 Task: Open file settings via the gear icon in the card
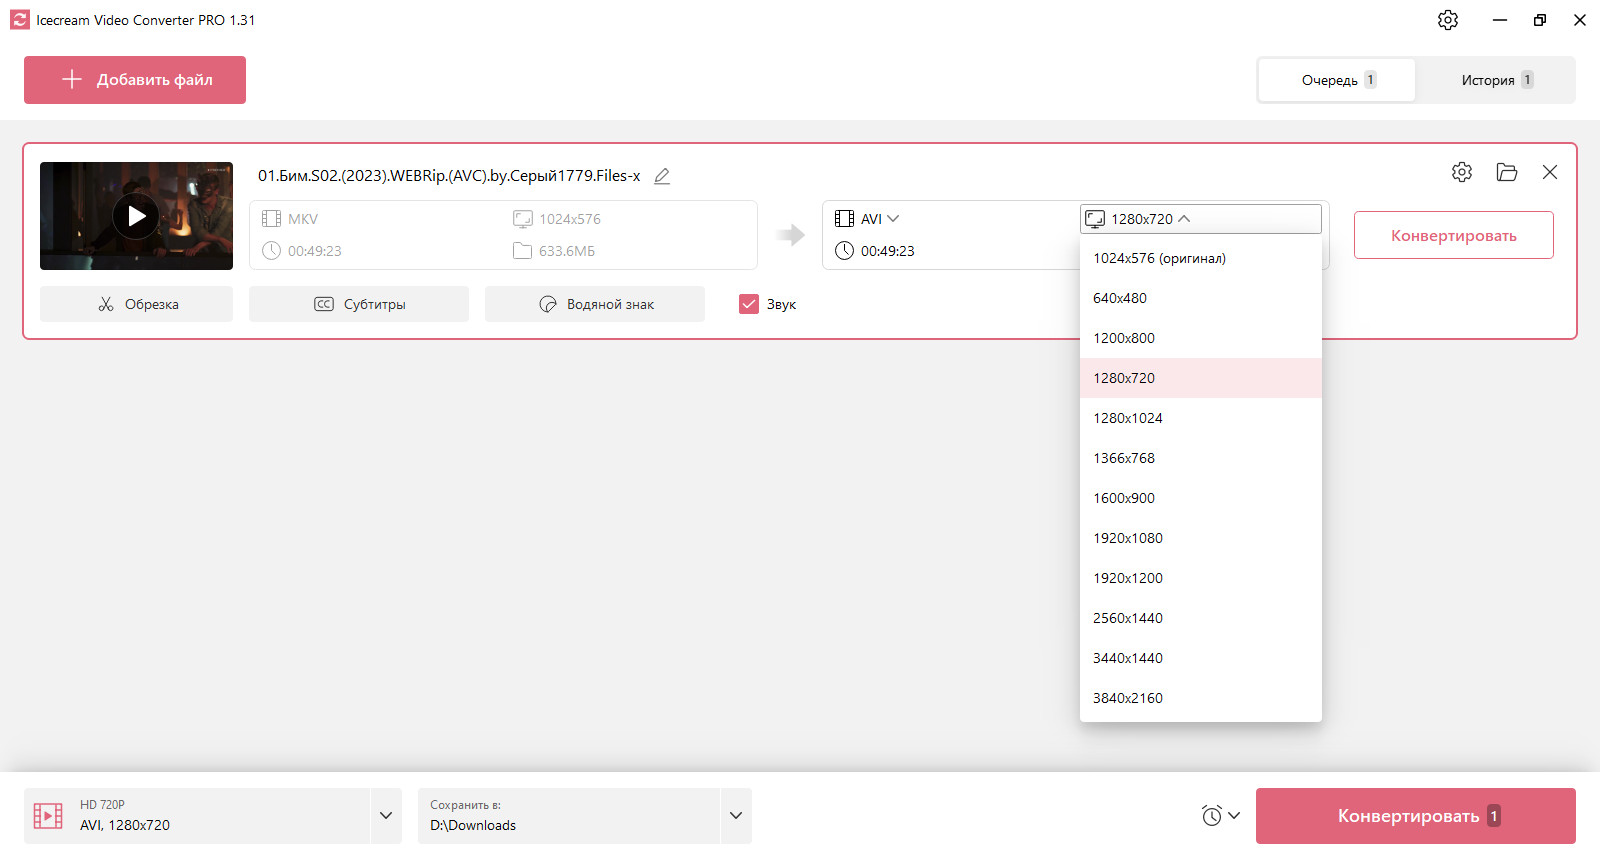pyautogui.click(x=1462, y=172)
